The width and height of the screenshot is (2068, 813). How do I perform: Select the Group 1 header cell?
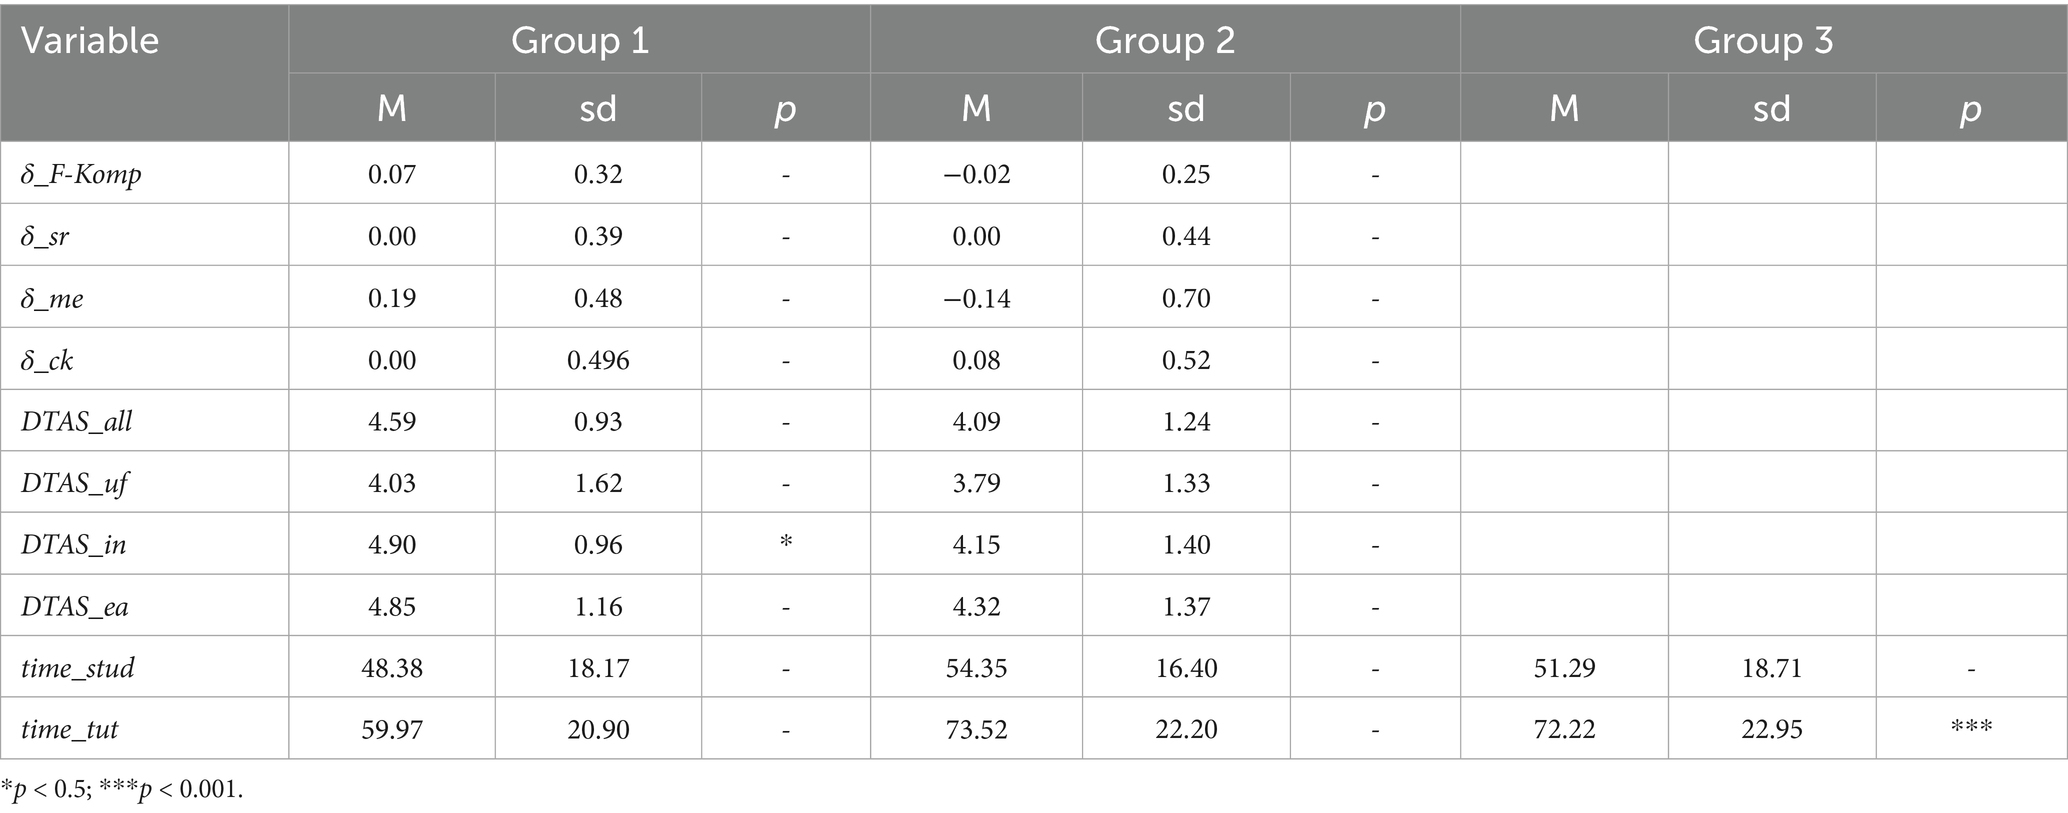[x=579, y=41]
